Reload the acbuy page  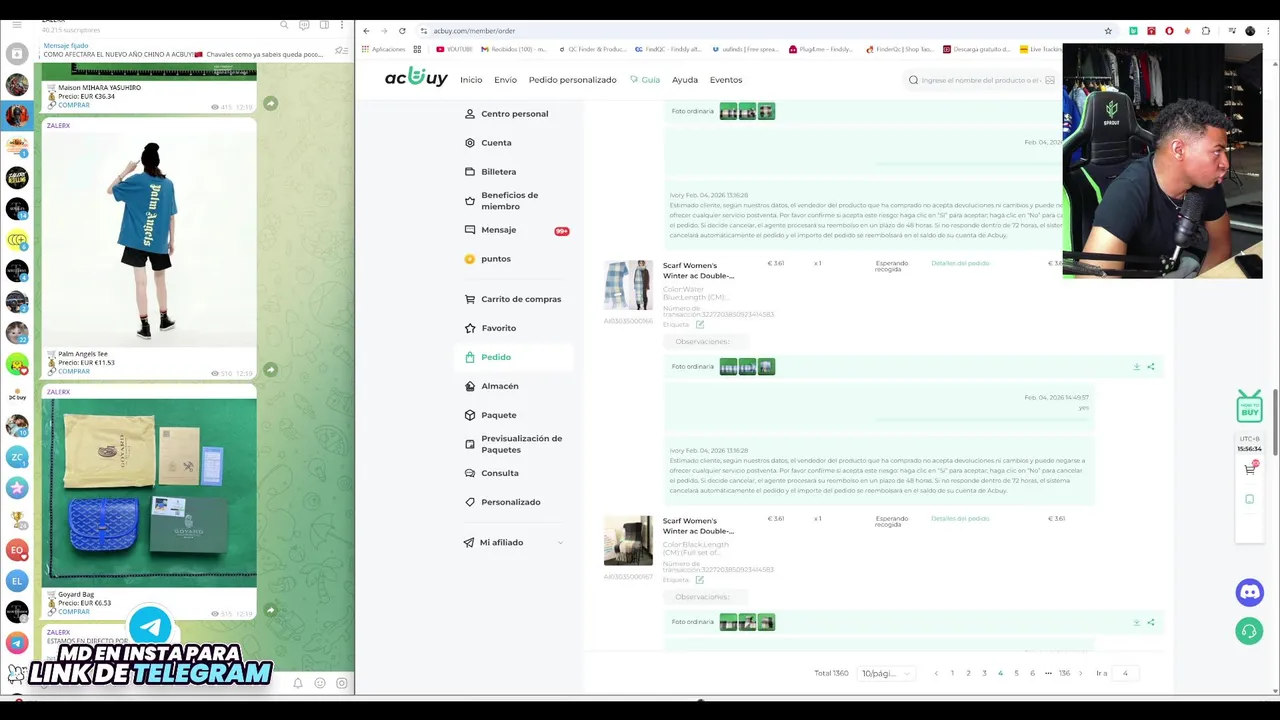(x=402, y=31)
